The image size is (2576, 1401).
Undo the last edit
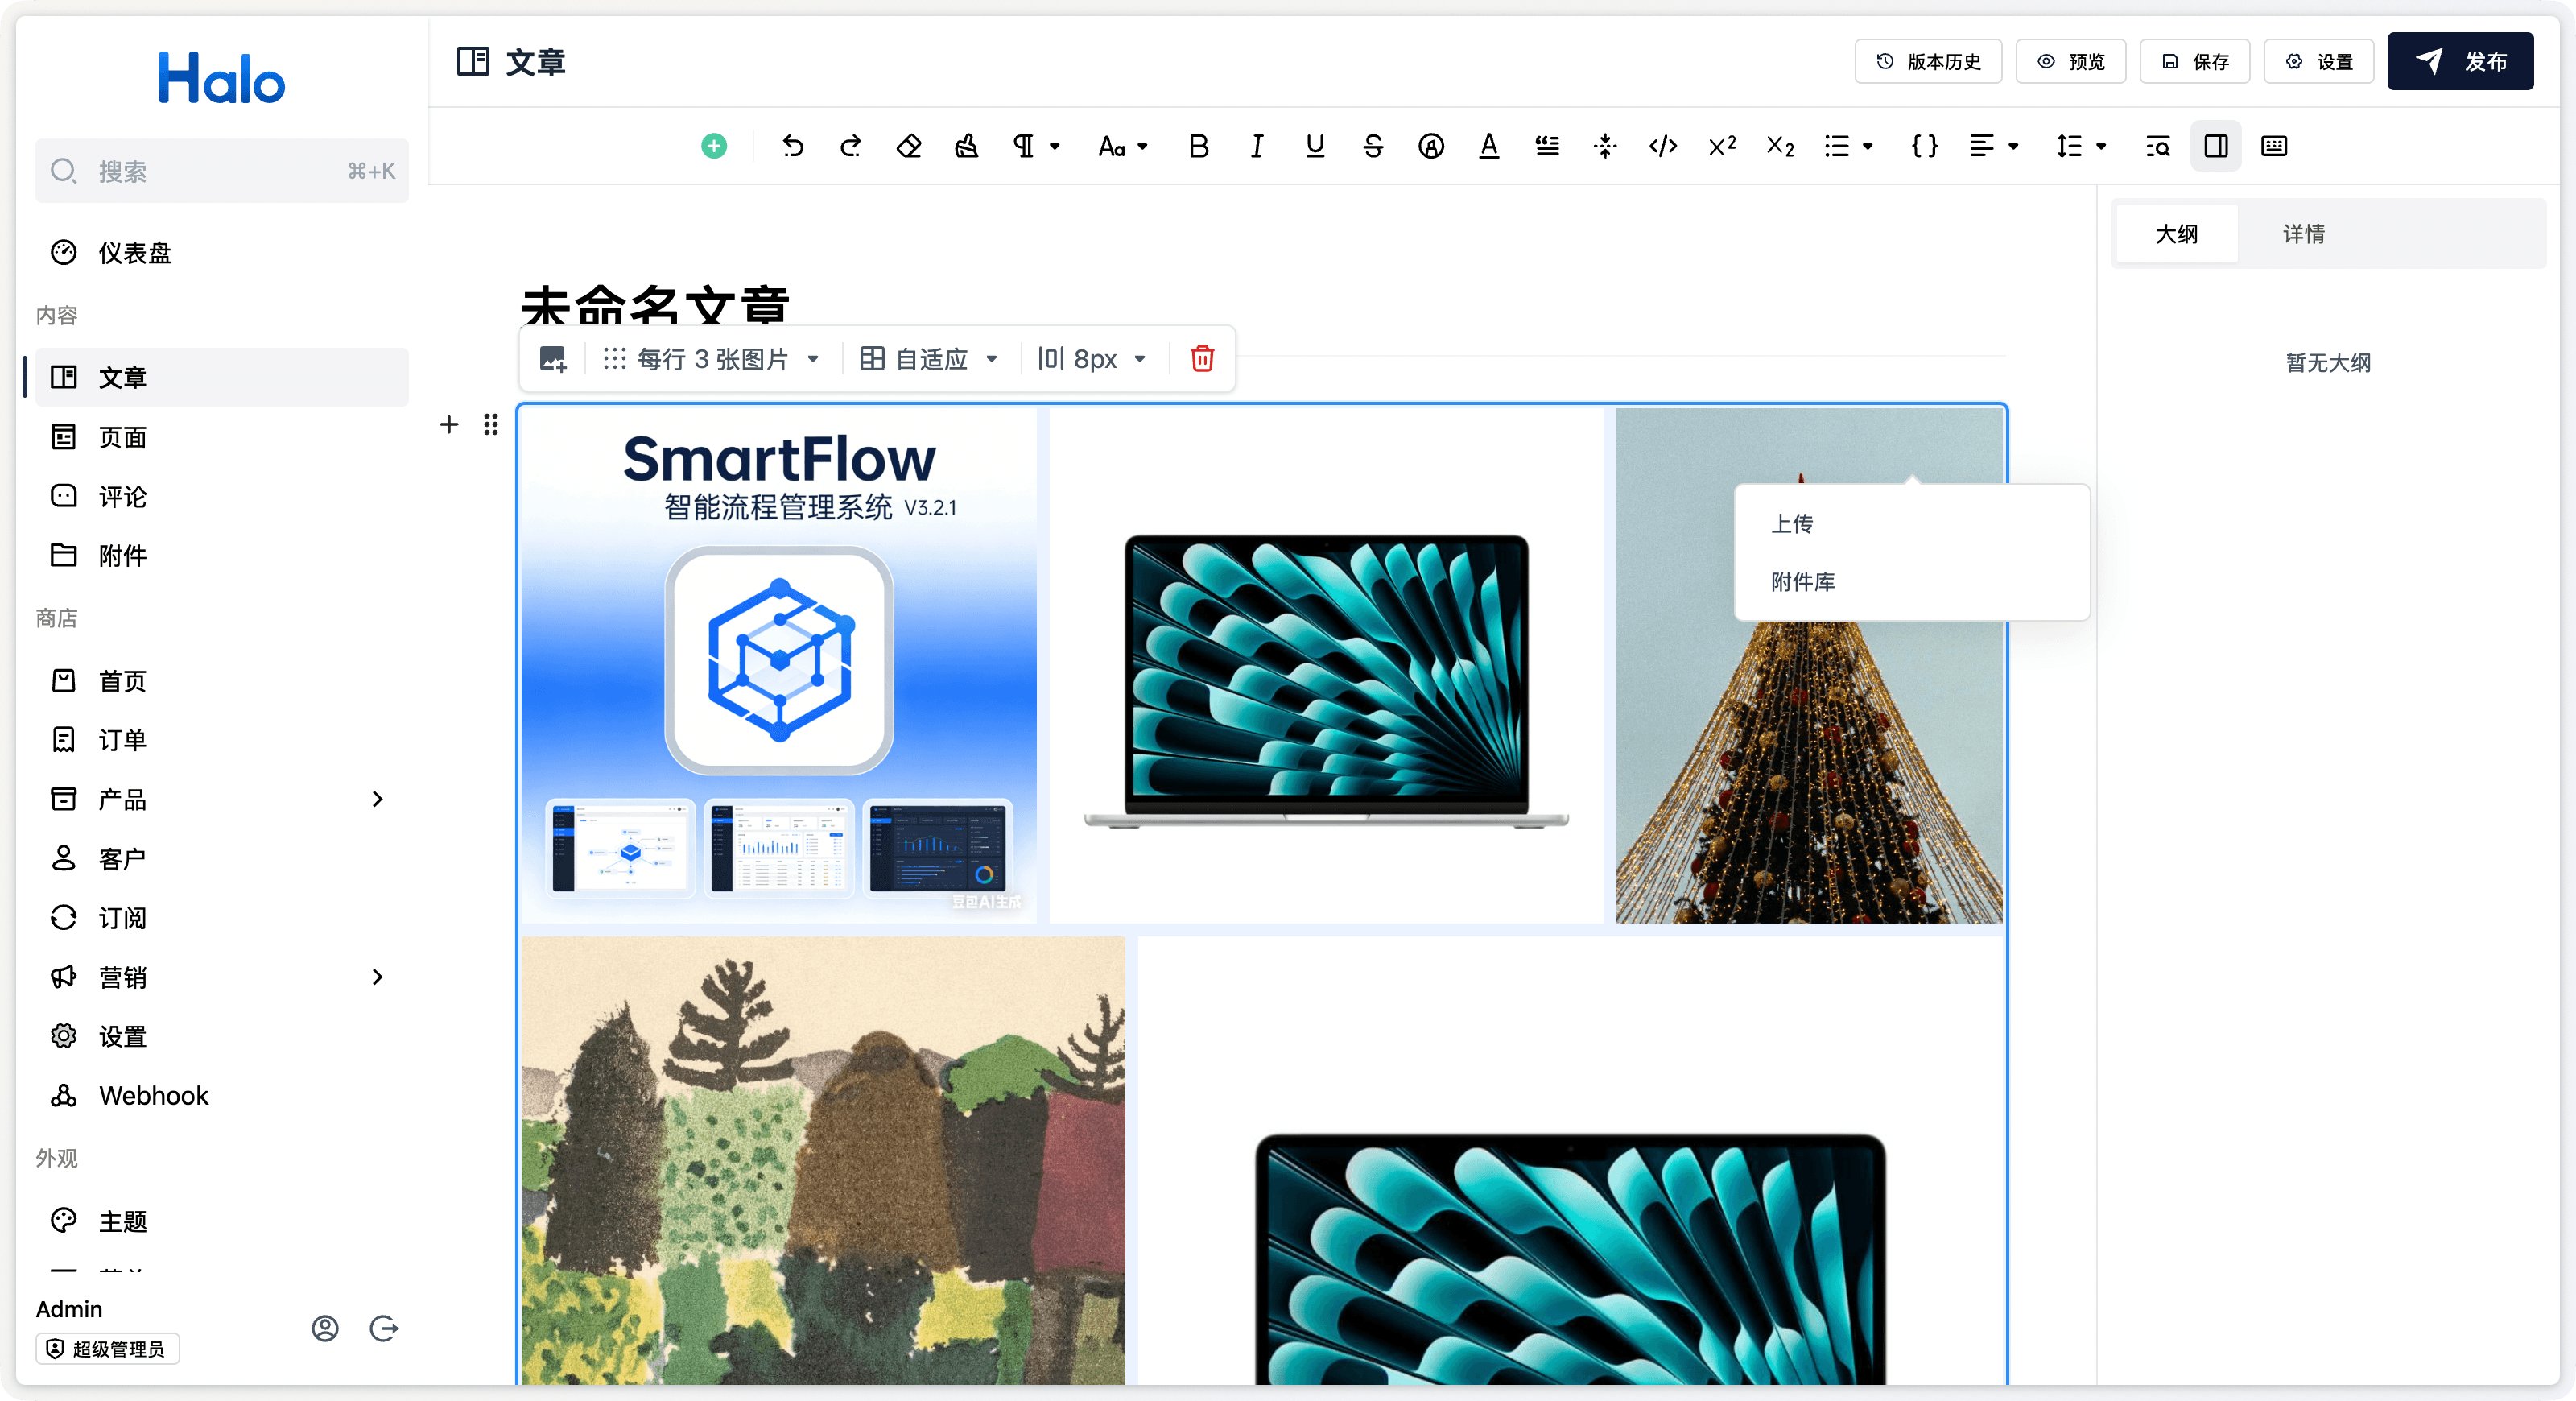click(x=792, y=146)
